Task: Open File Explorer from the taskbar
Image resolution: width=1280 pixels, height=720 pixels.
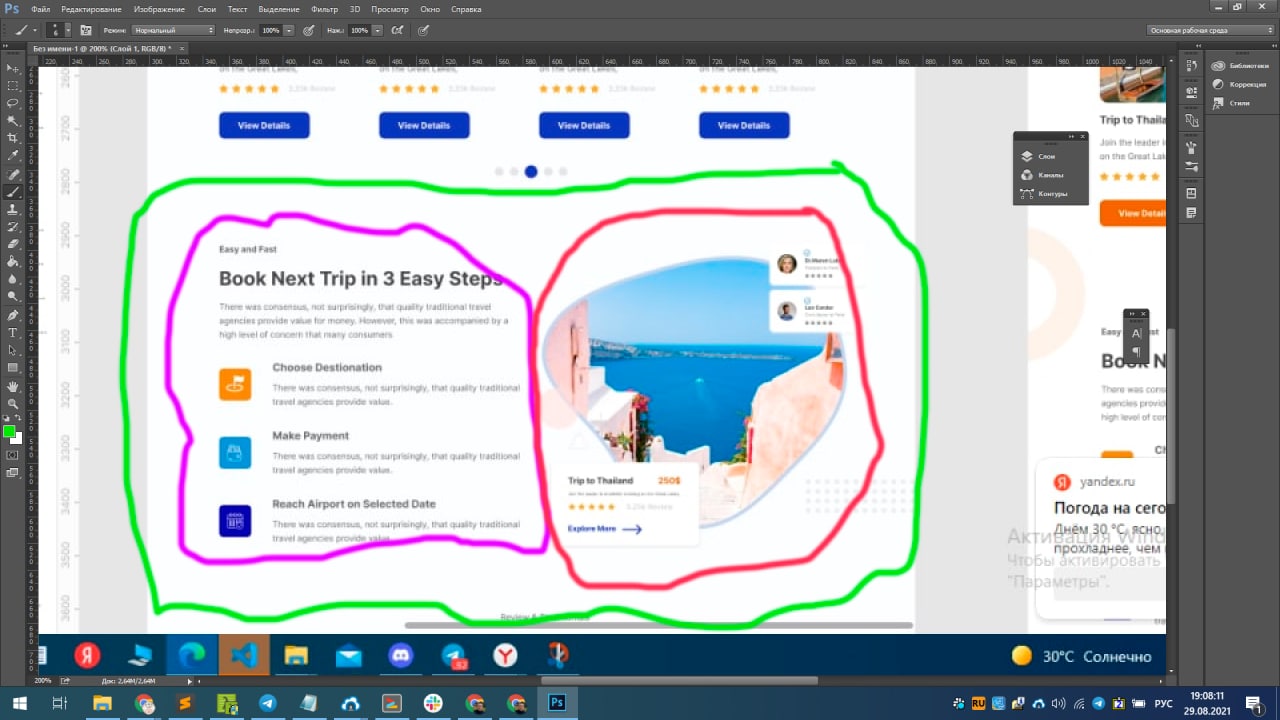Action: click(102, 703)
